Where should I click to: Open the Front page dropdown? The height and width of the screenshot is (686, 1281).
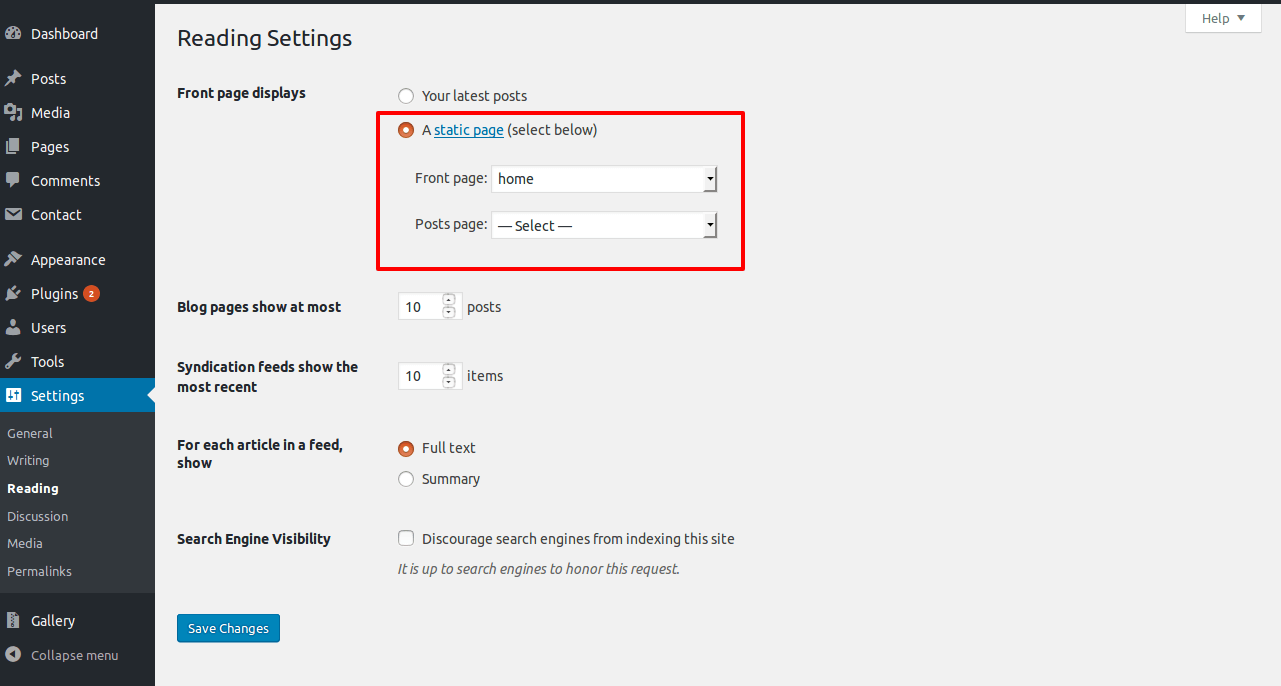(x=604, y=179)
